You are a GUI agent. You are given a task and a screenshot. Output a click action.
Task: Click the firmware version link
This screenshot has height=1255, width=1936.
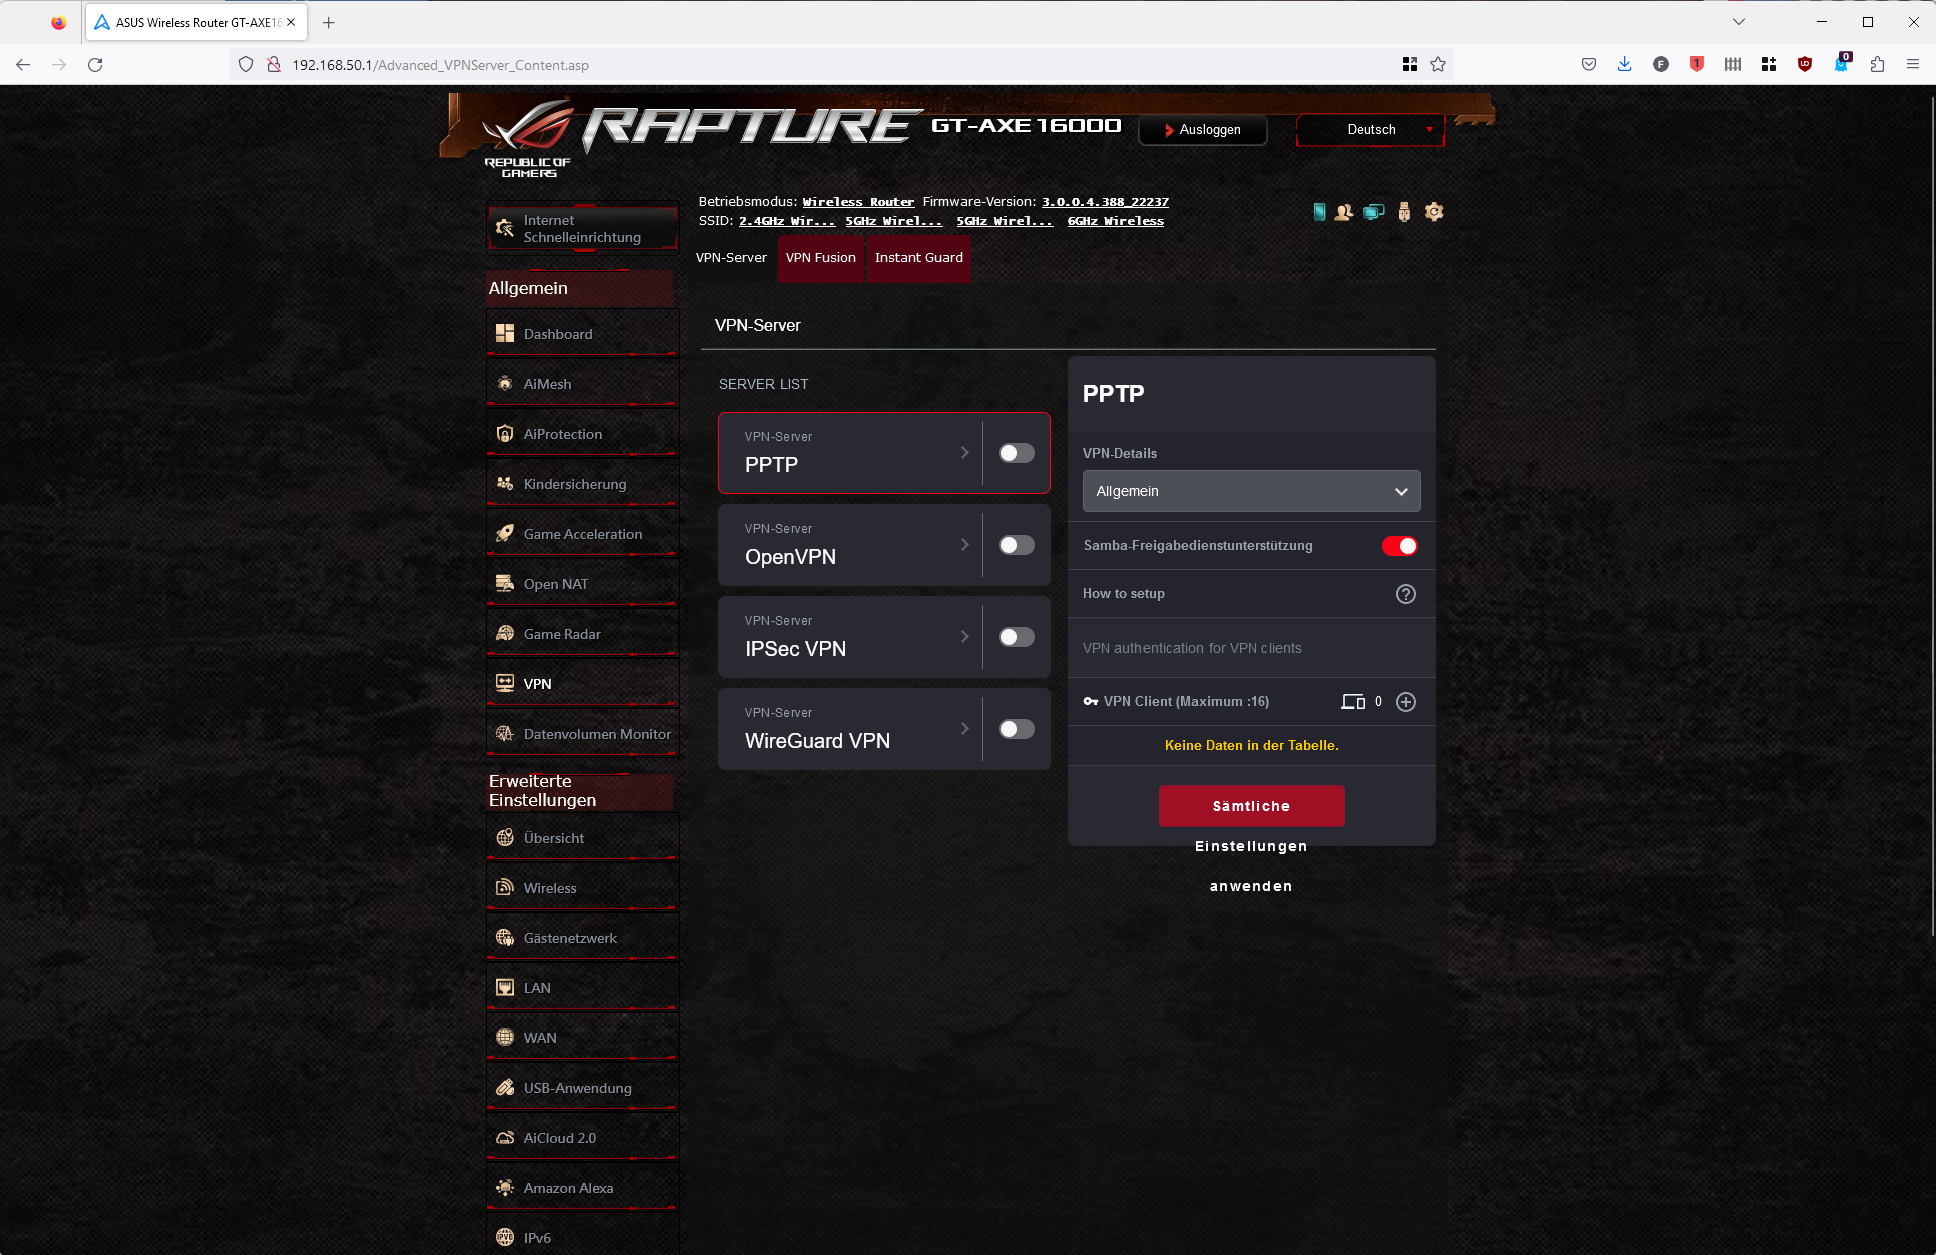coord(1105,202)
